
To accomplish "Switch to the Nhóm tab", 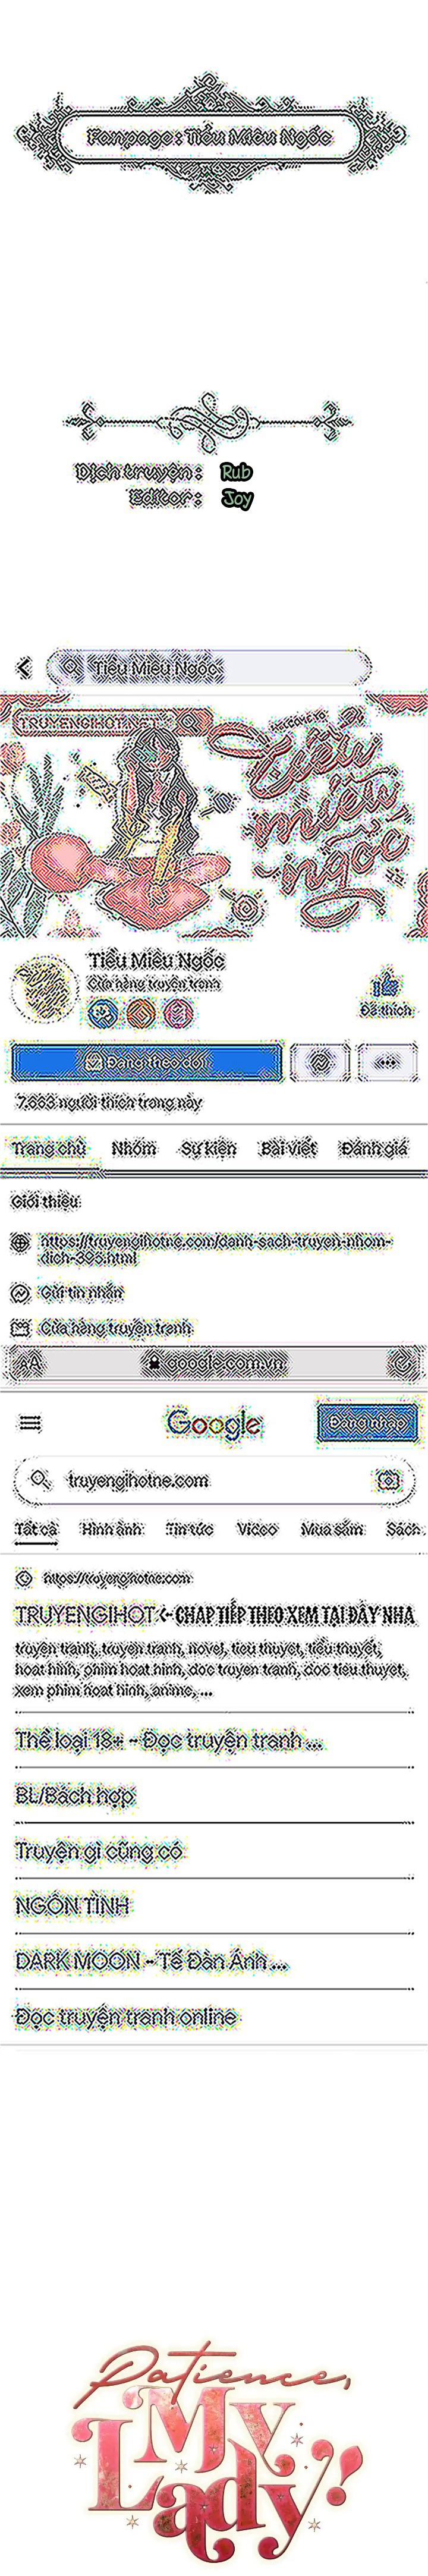I will click(x=133, y=1149).
